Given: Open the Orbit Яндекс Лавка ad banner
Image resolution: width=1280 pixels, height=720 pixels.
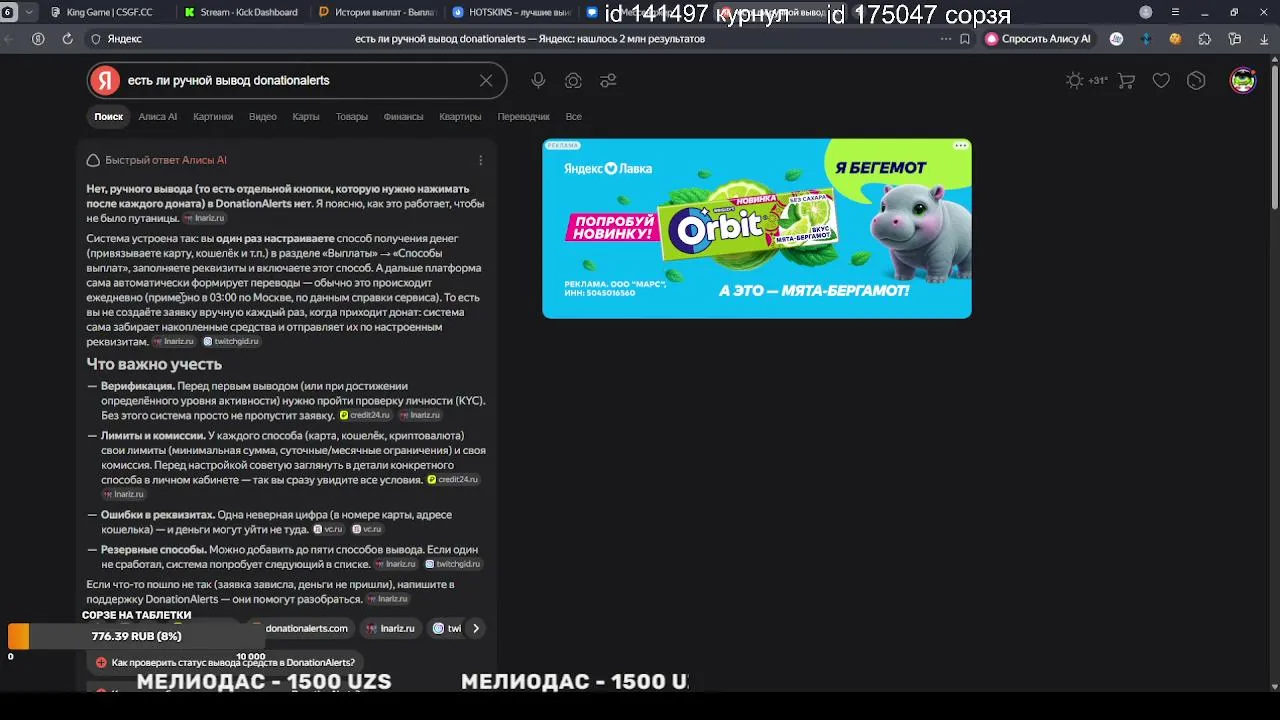Looking at the screenshot, I should coord(757,228).
